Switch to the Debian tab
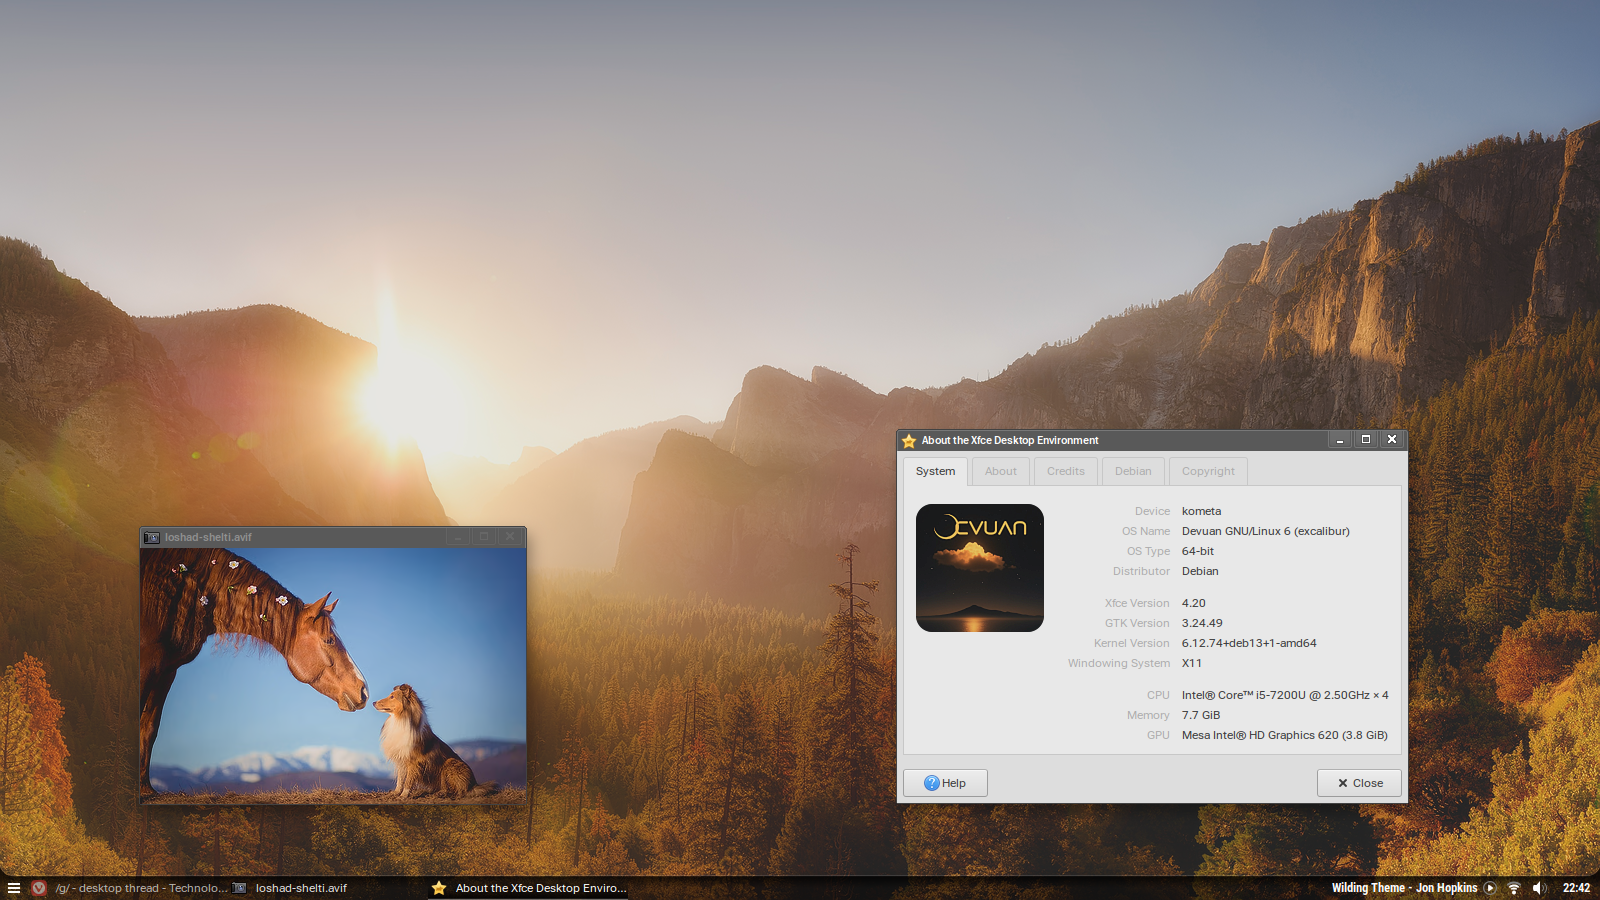Image resolution: width=1600 pixels, height=900 pixels. 1133,471
